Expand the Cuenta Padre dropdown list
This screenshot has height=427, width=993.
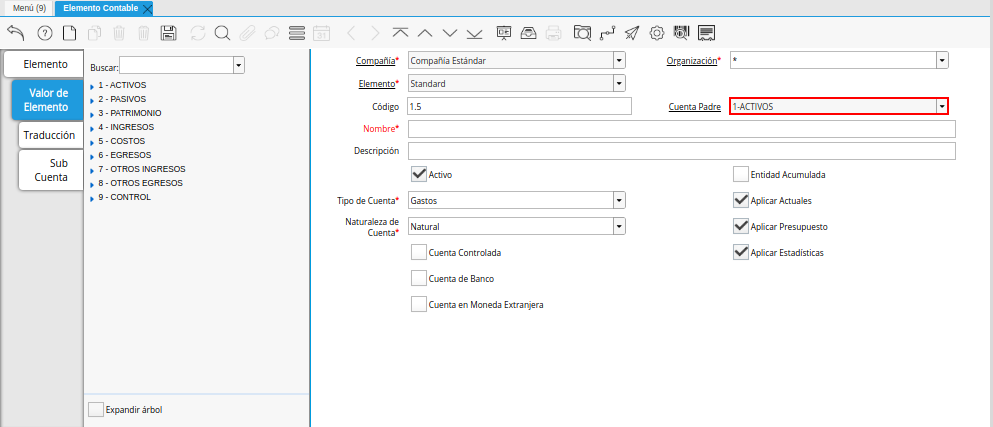tap(941, 106)
